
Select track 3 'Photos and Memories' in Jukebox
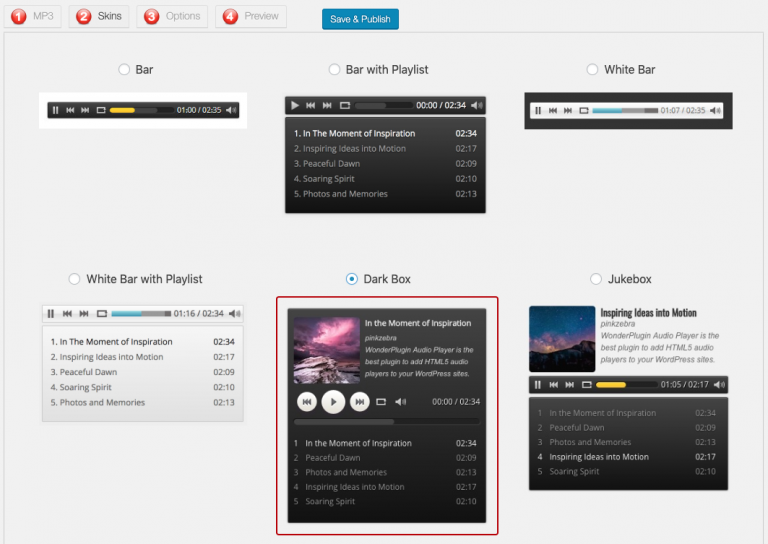(x=627, y=442)
